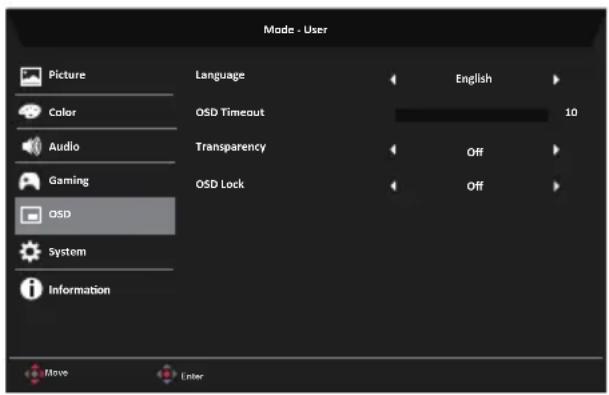Click the OSD screen icon
This screenshot has height=395, width=609.
click(x=31, y=215)
